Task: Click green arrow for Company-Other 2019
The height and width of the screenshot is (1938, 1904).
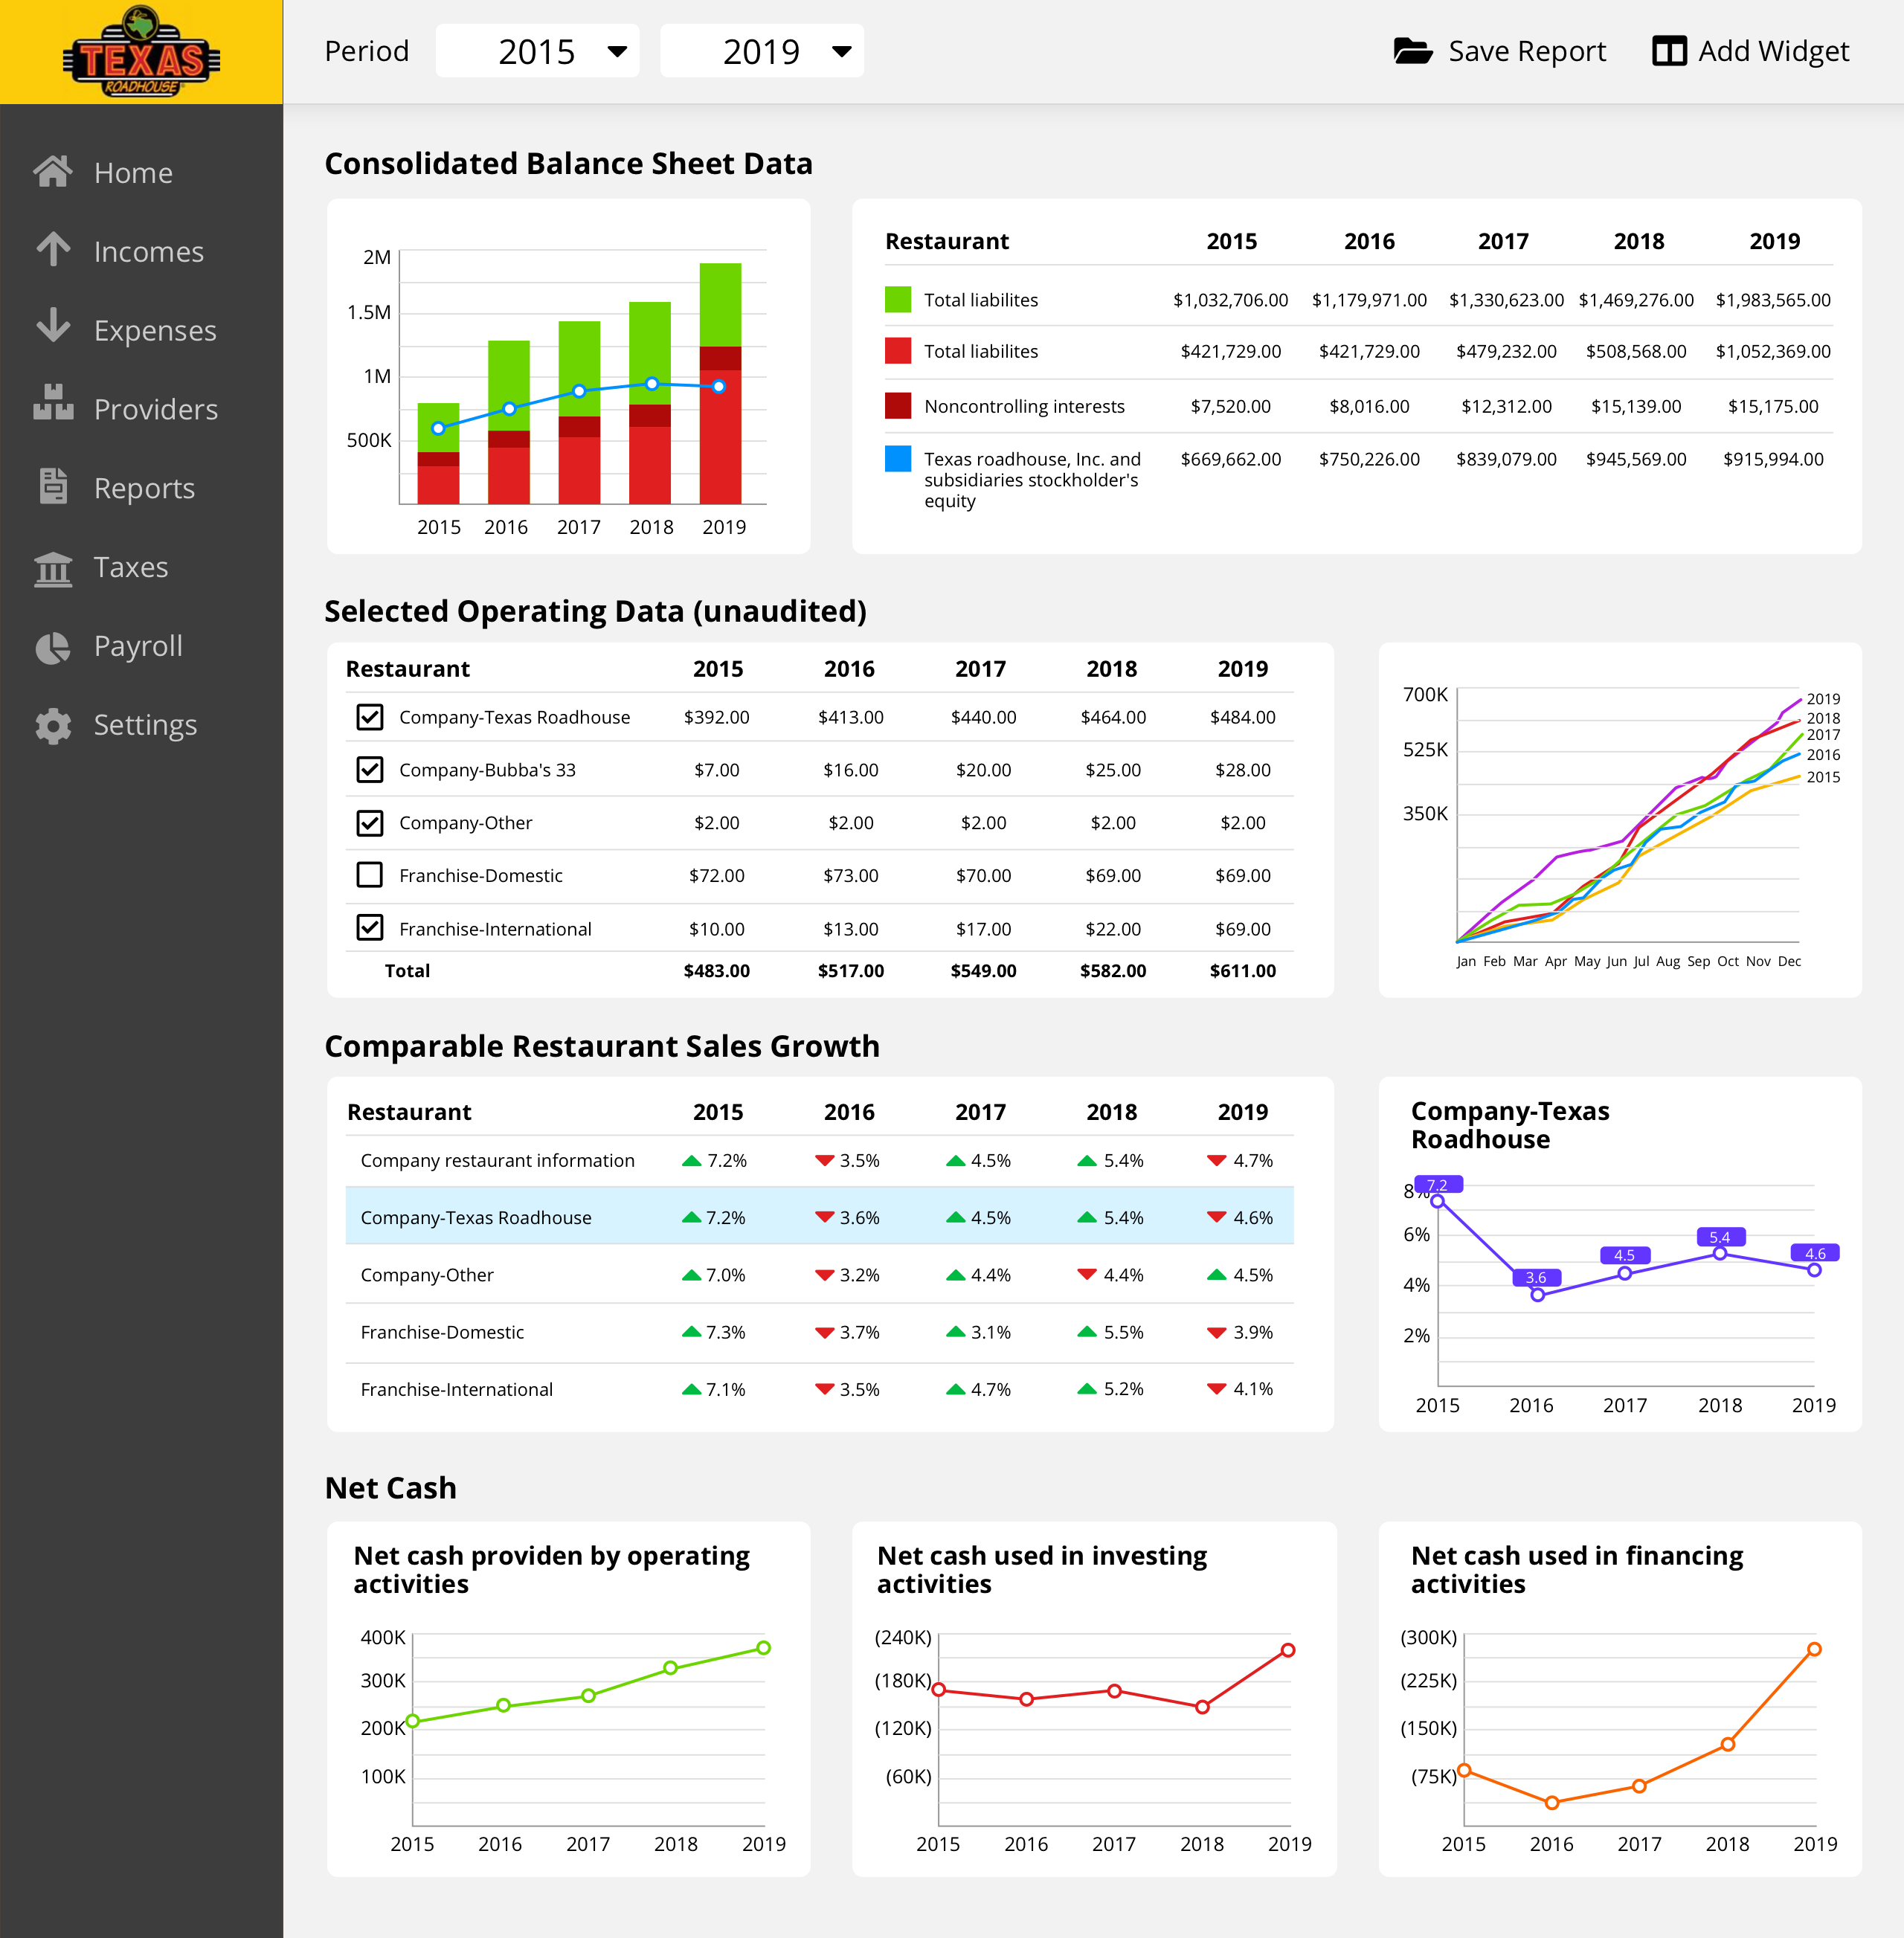Action: (1217, 1274)
